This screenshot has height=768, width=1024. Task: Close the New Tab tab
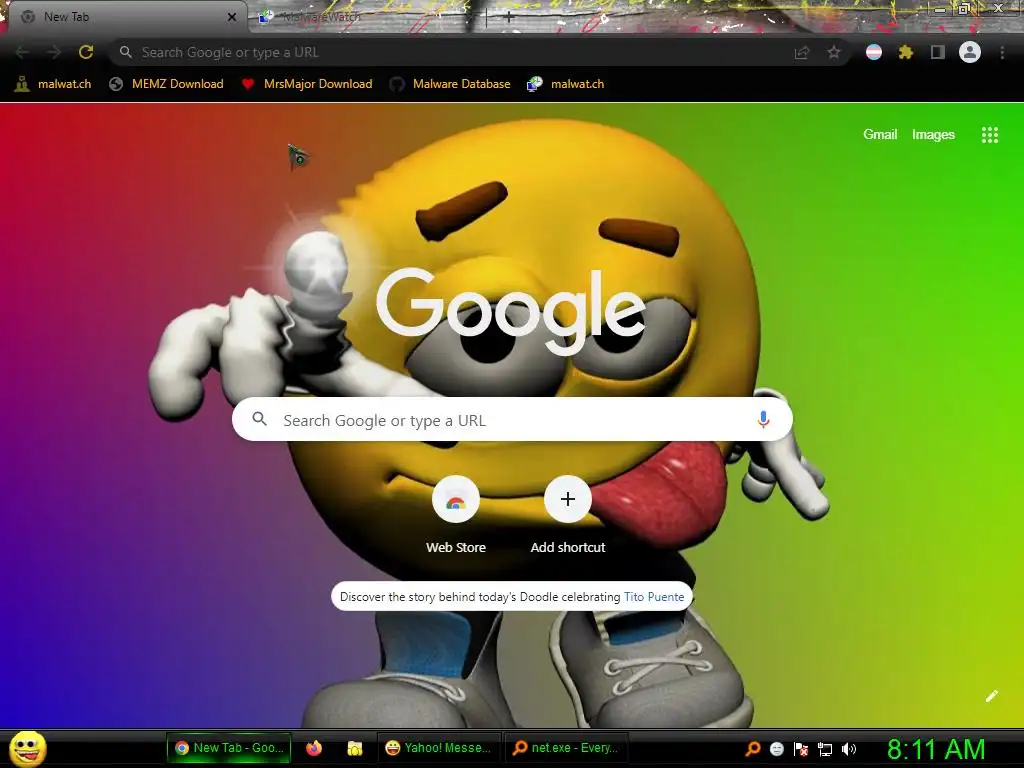(232, 17)
